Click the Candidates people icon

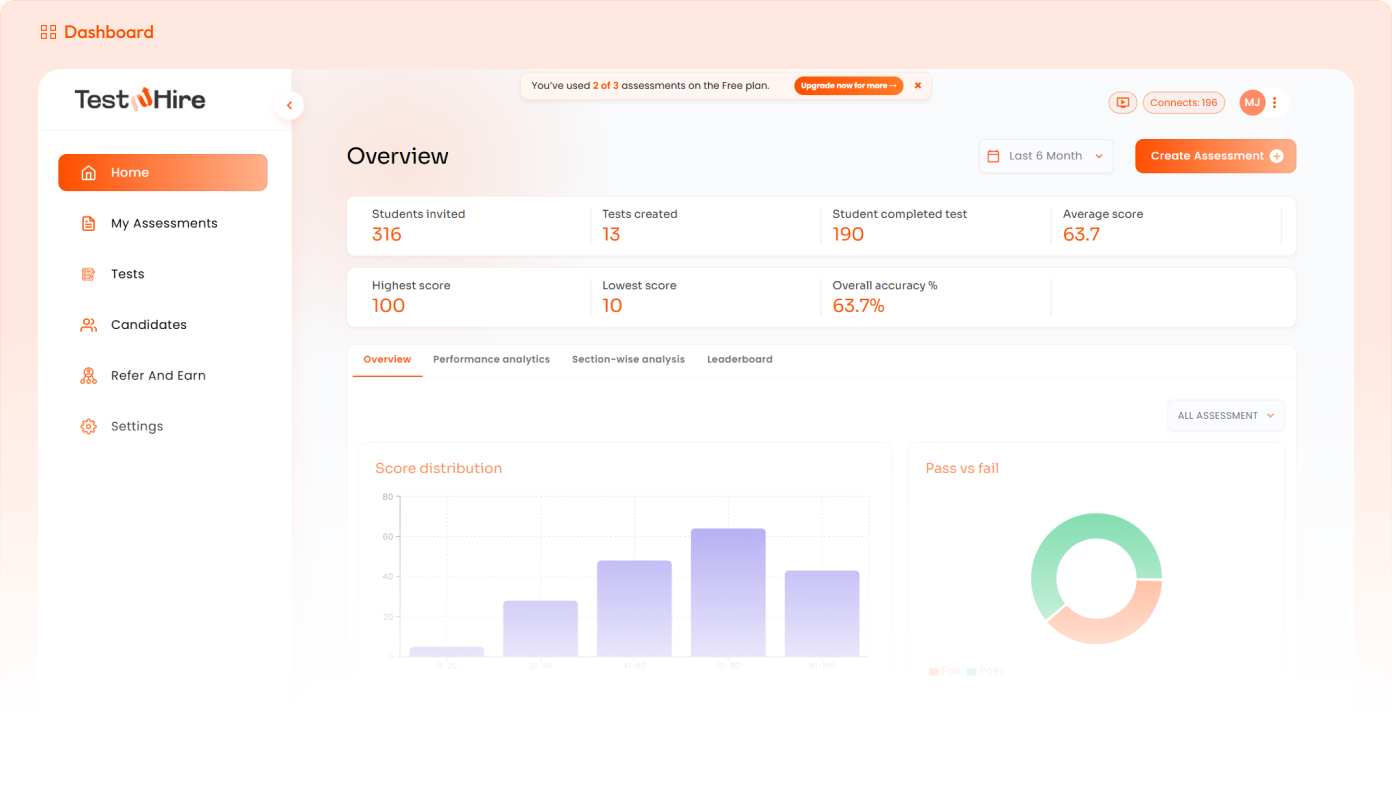89,325
